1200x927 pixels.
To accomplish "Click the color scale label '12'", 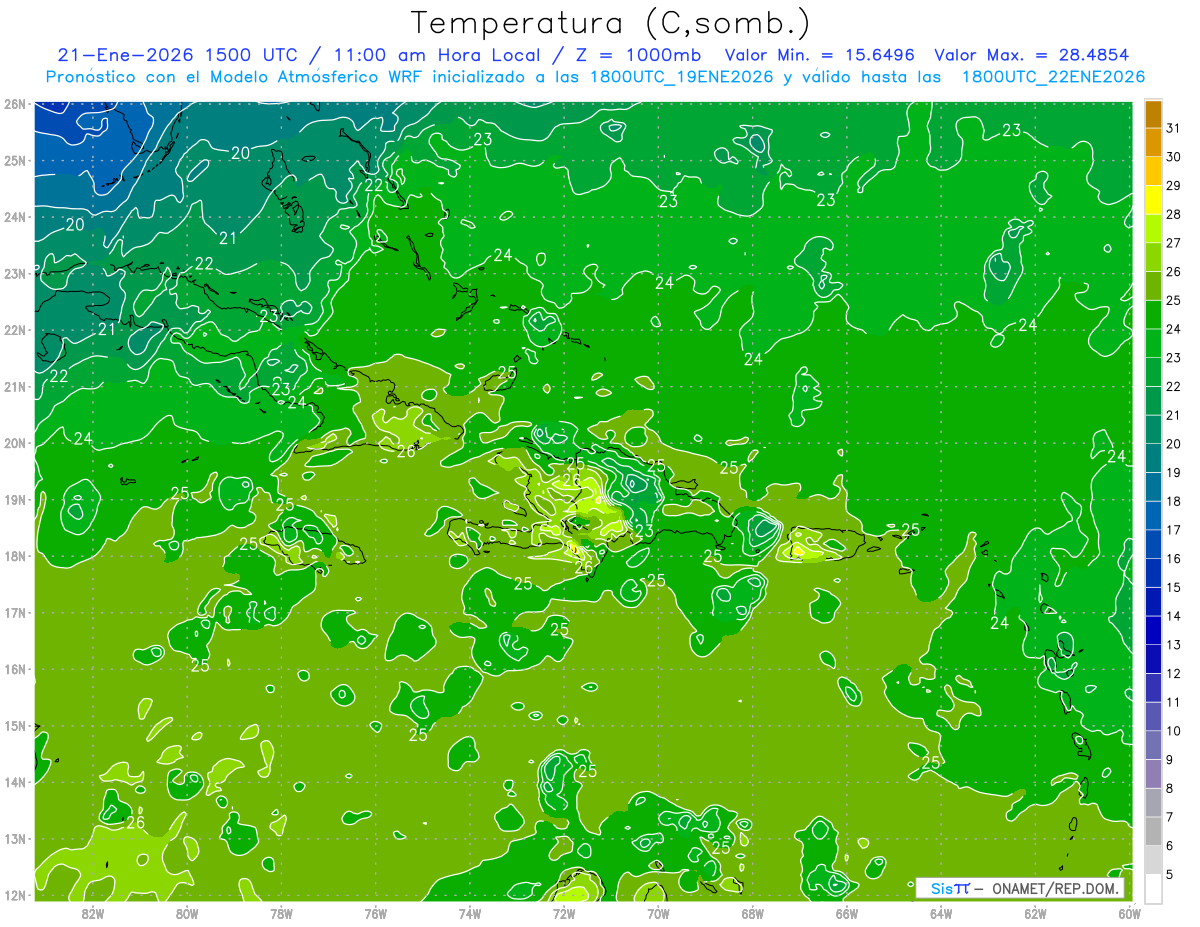I will point(1174,674).
